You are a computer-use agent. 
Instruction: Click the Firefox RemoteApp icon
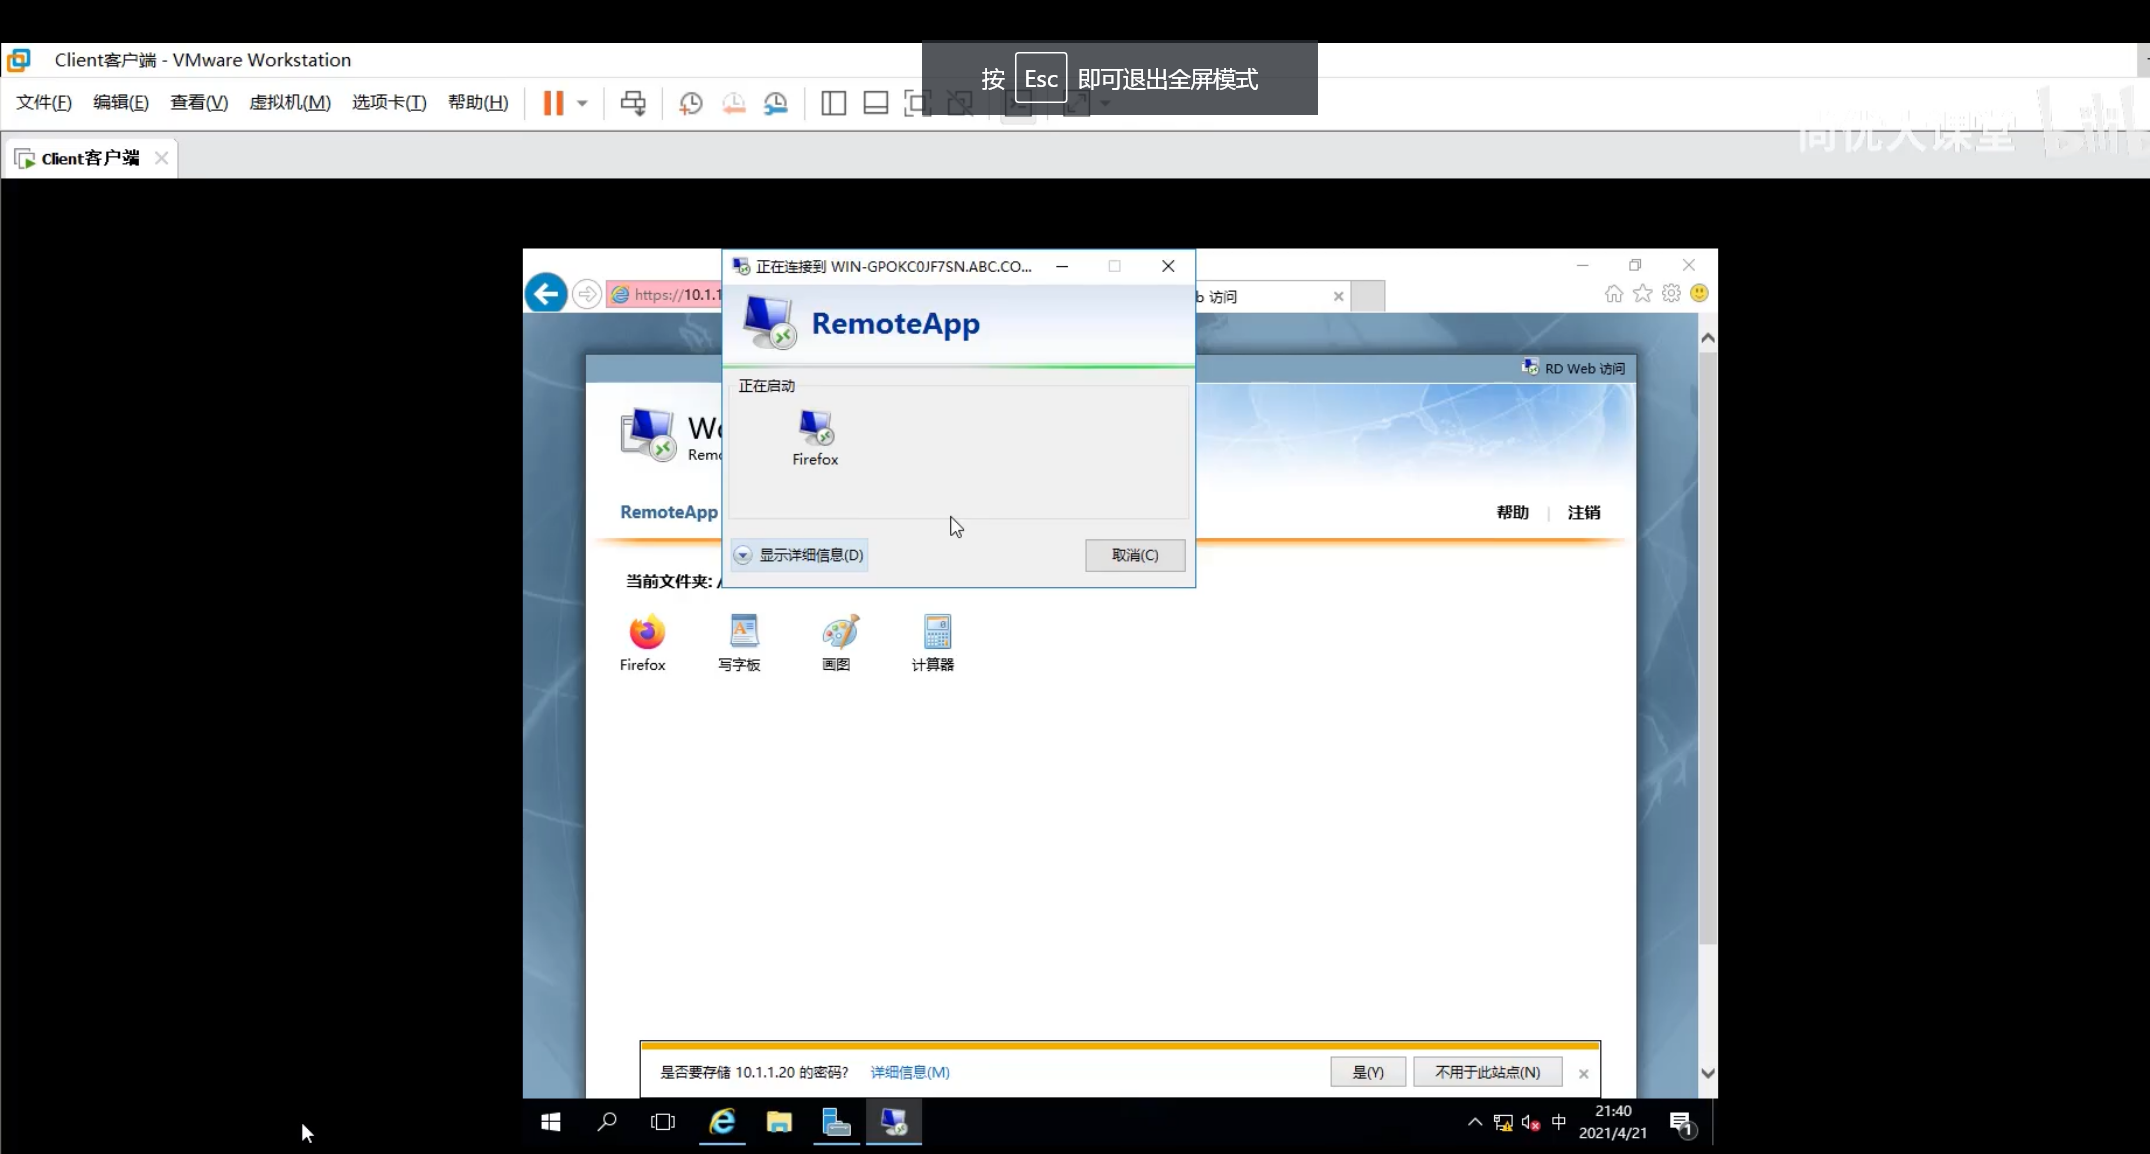645,633
